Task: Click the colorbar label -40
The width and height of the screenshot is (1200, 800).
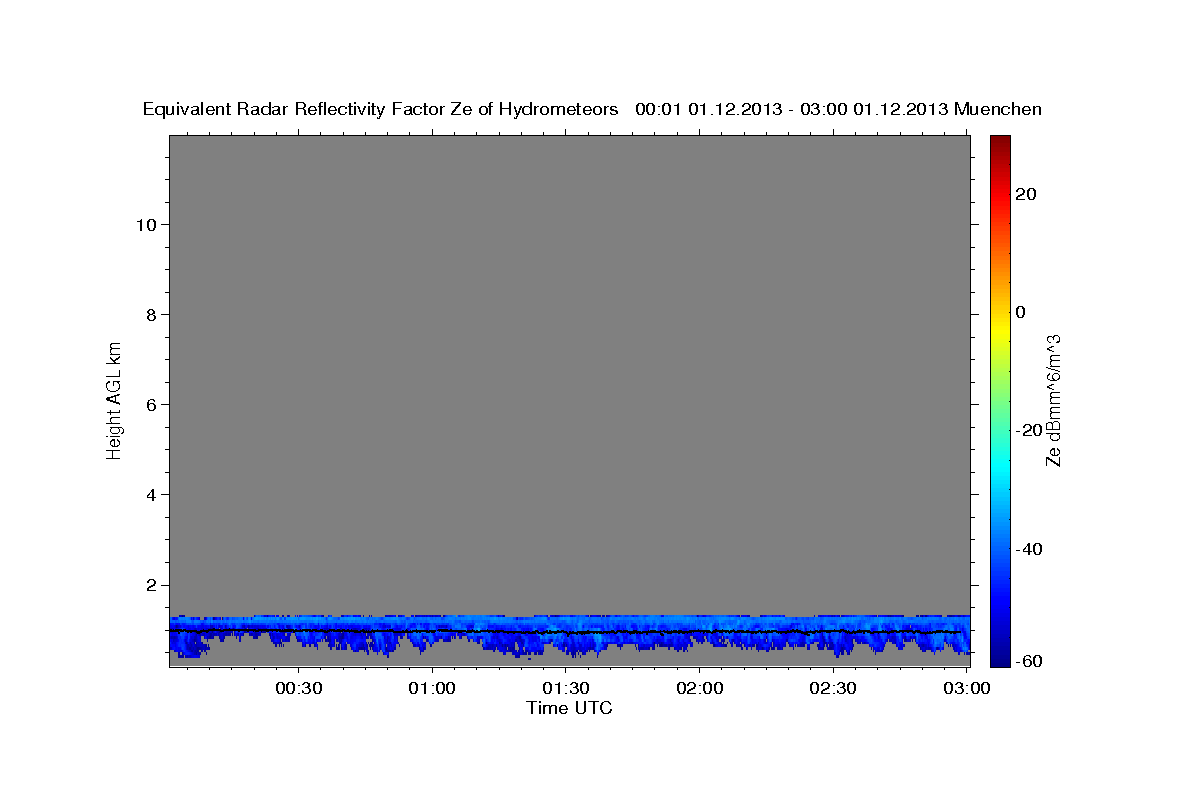Action: pyautogui.click(x=1029, y=549)
